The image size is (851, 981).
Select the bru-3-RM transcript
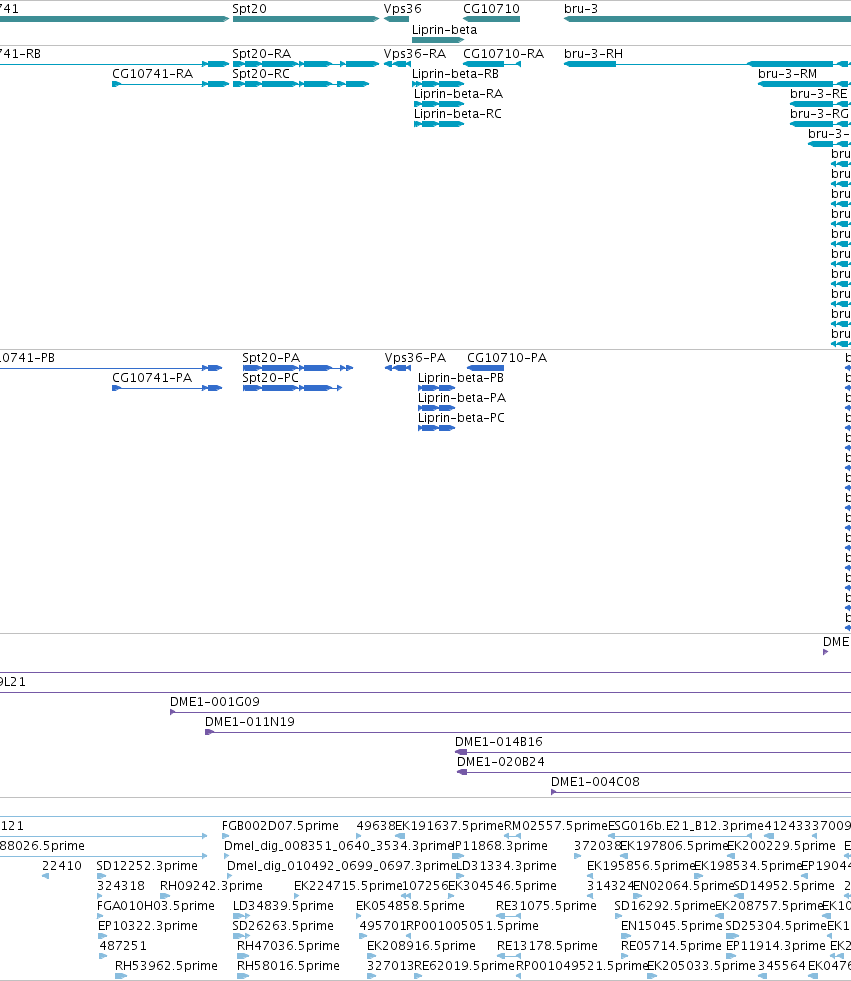pos(804,84)
